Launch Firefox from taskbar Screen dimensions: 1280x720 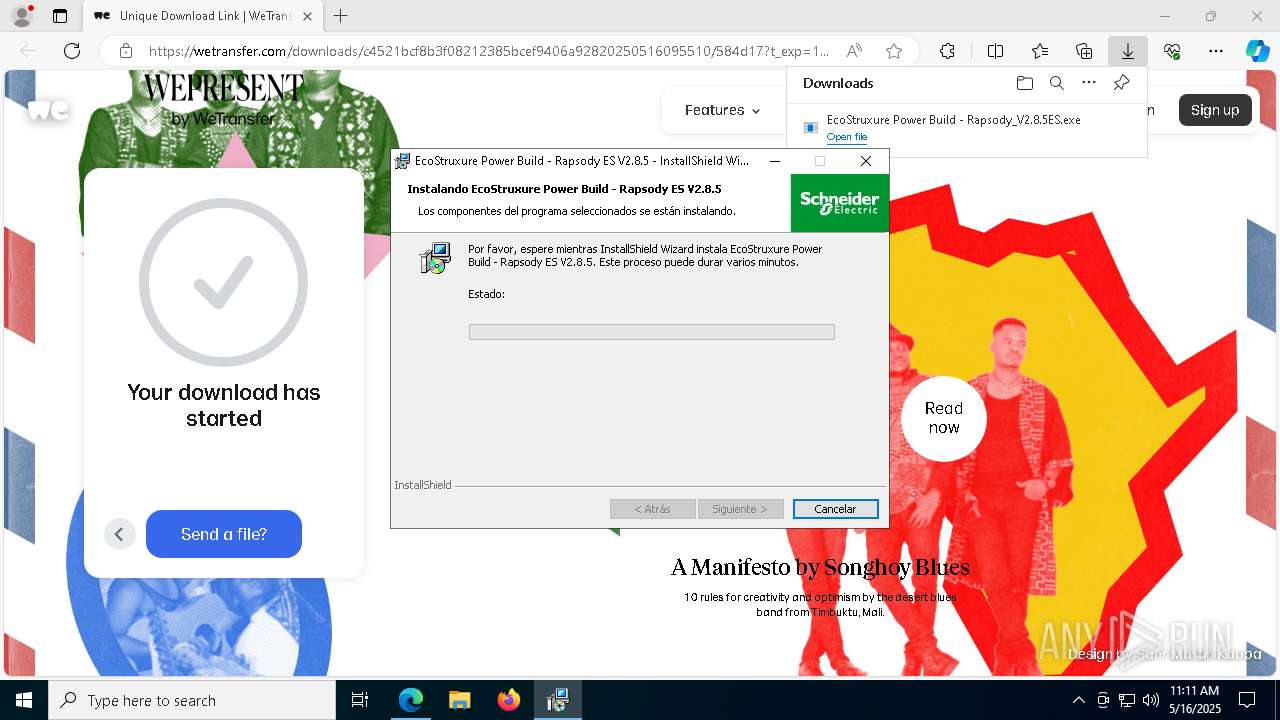click(x=509, y=700)
